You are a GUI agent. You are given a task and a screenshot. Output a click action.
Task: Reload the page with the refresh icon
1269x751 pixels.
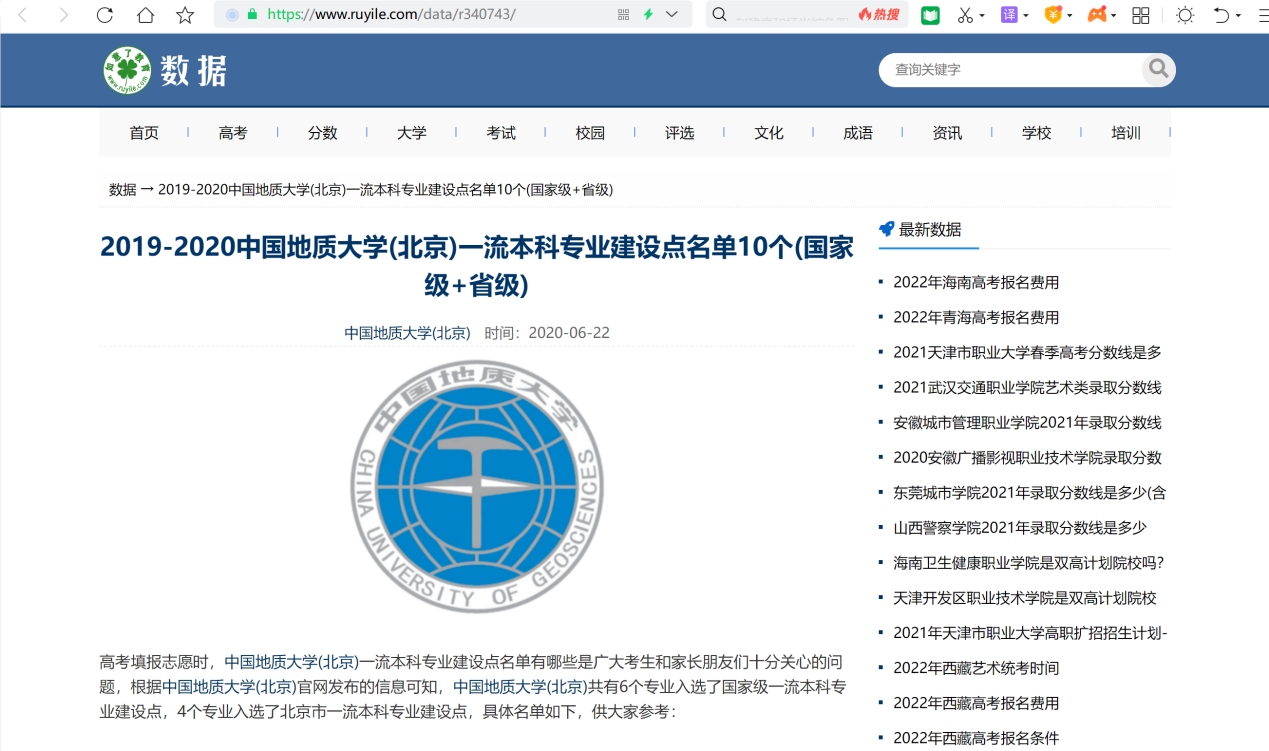tap(105, 15)
